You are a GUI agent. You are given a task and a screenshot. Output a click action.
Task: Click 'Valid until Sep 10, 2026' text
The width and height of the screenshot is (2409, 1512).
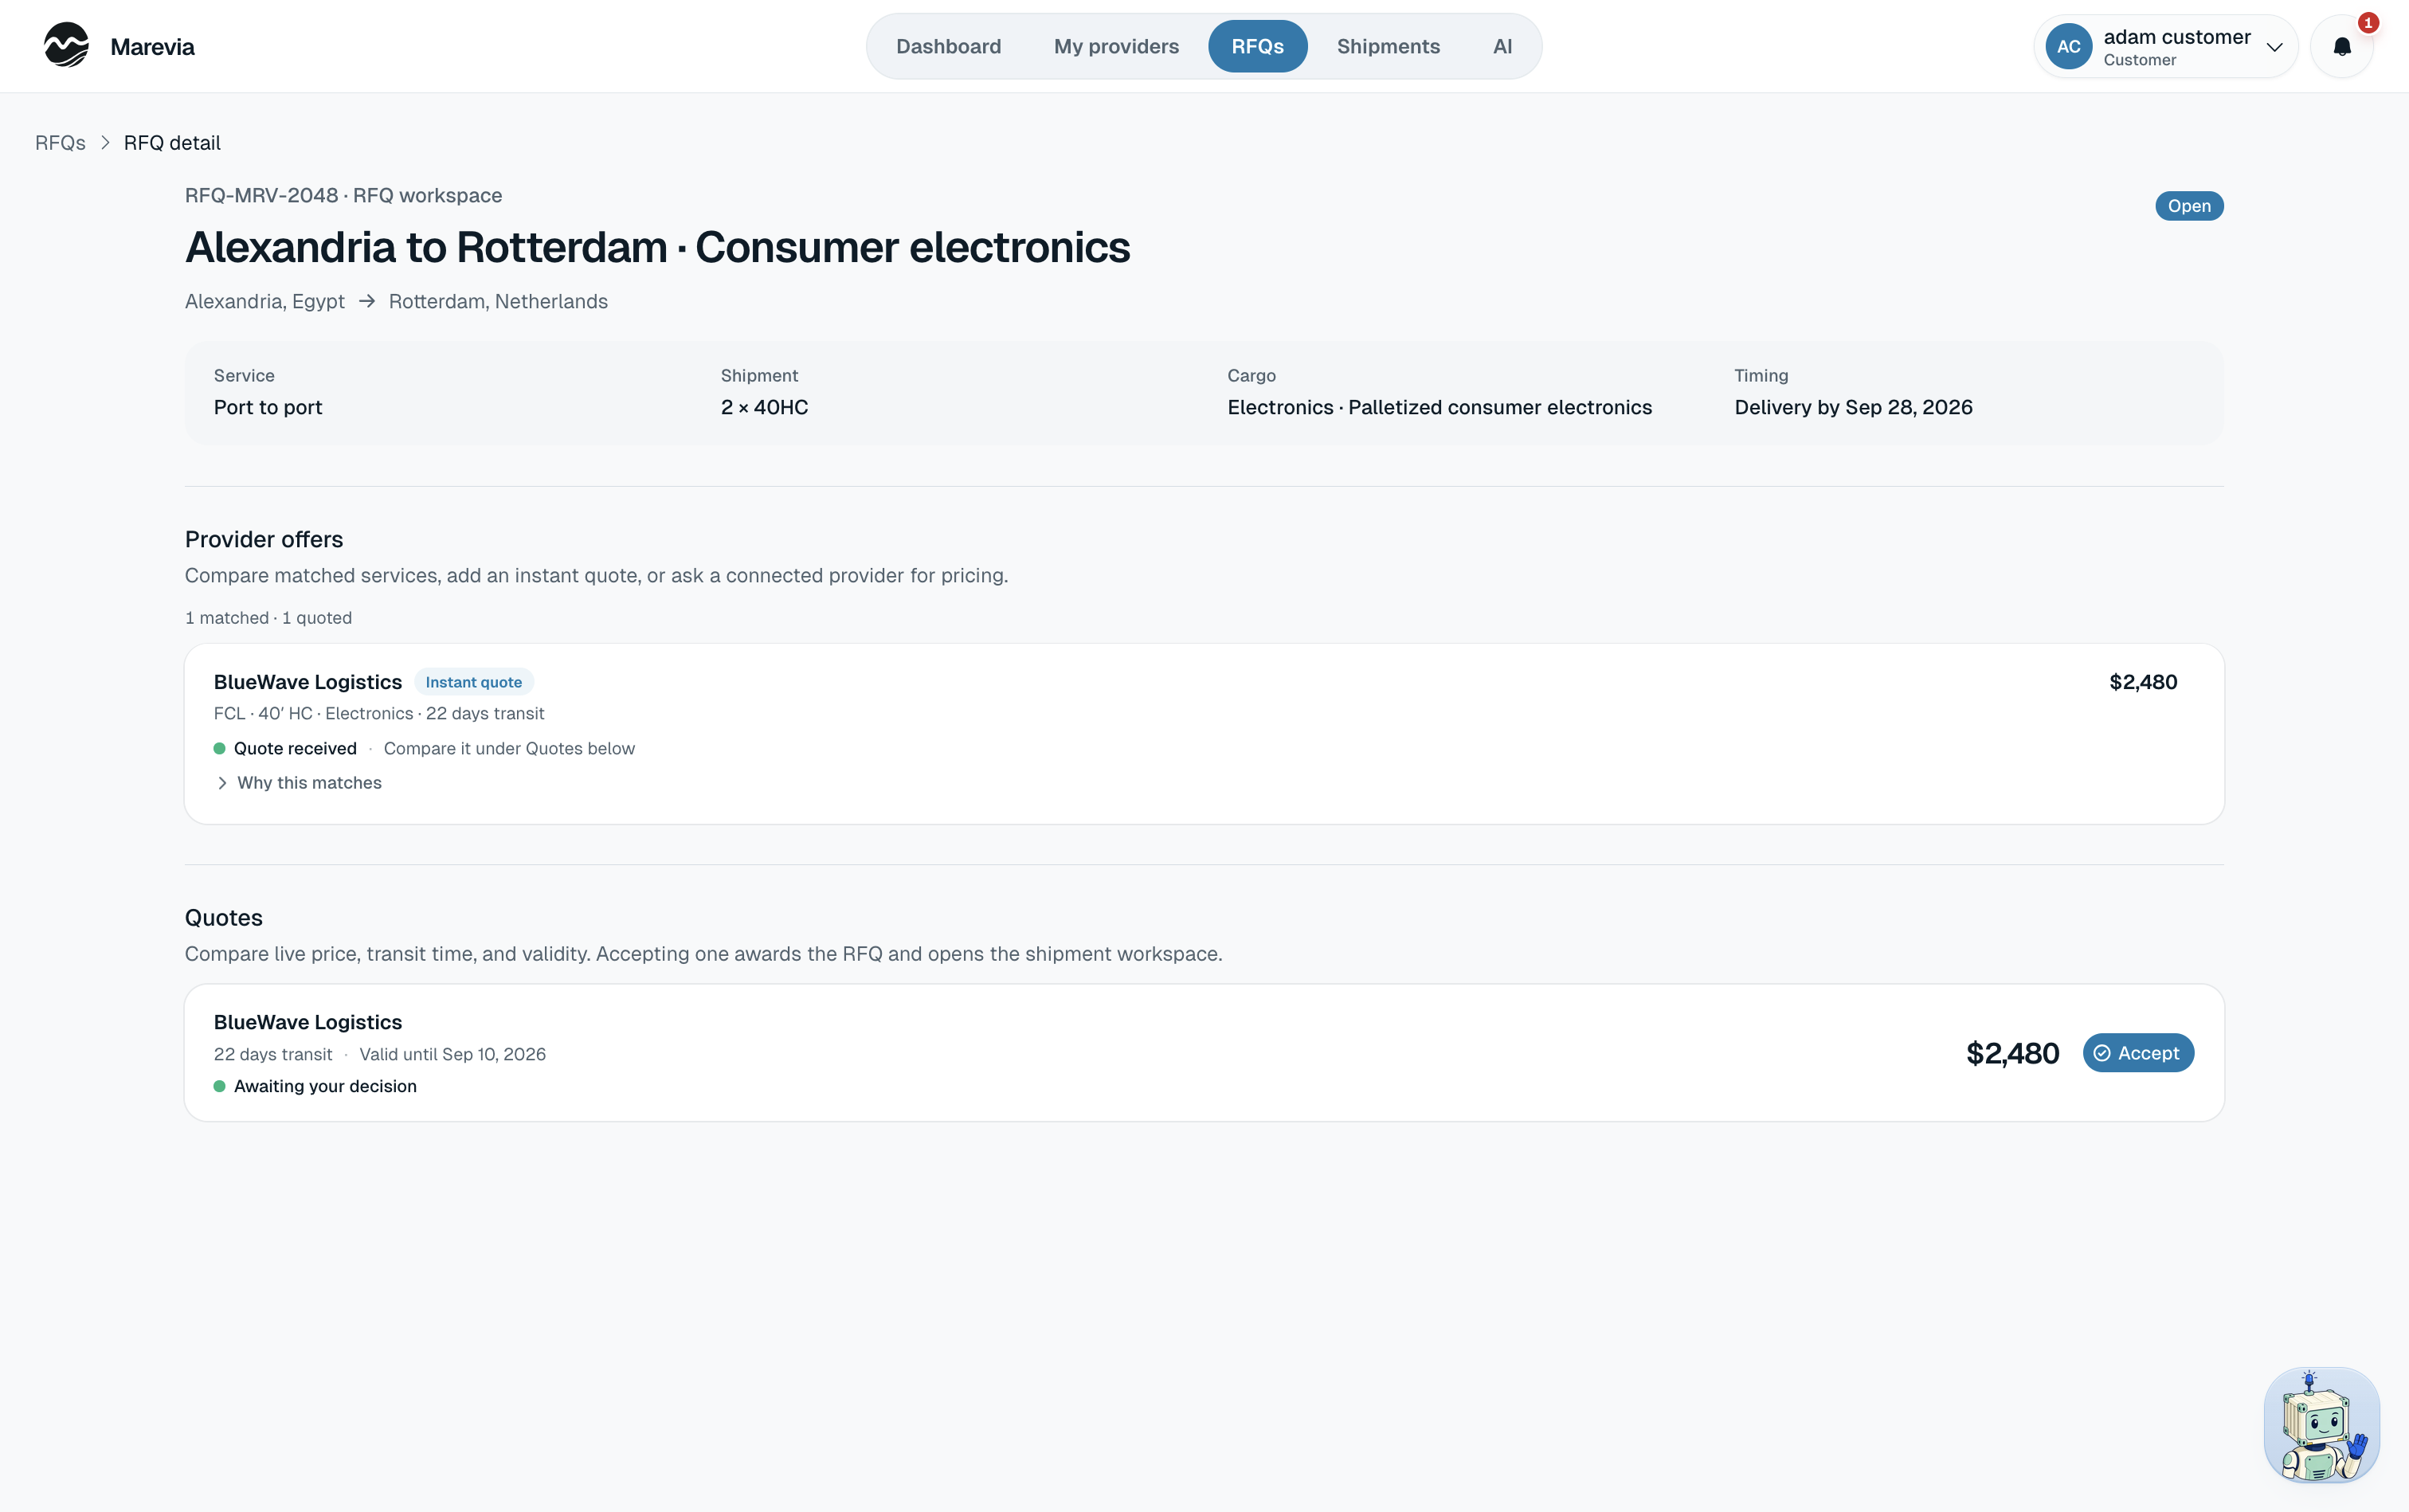point(453,1054)
